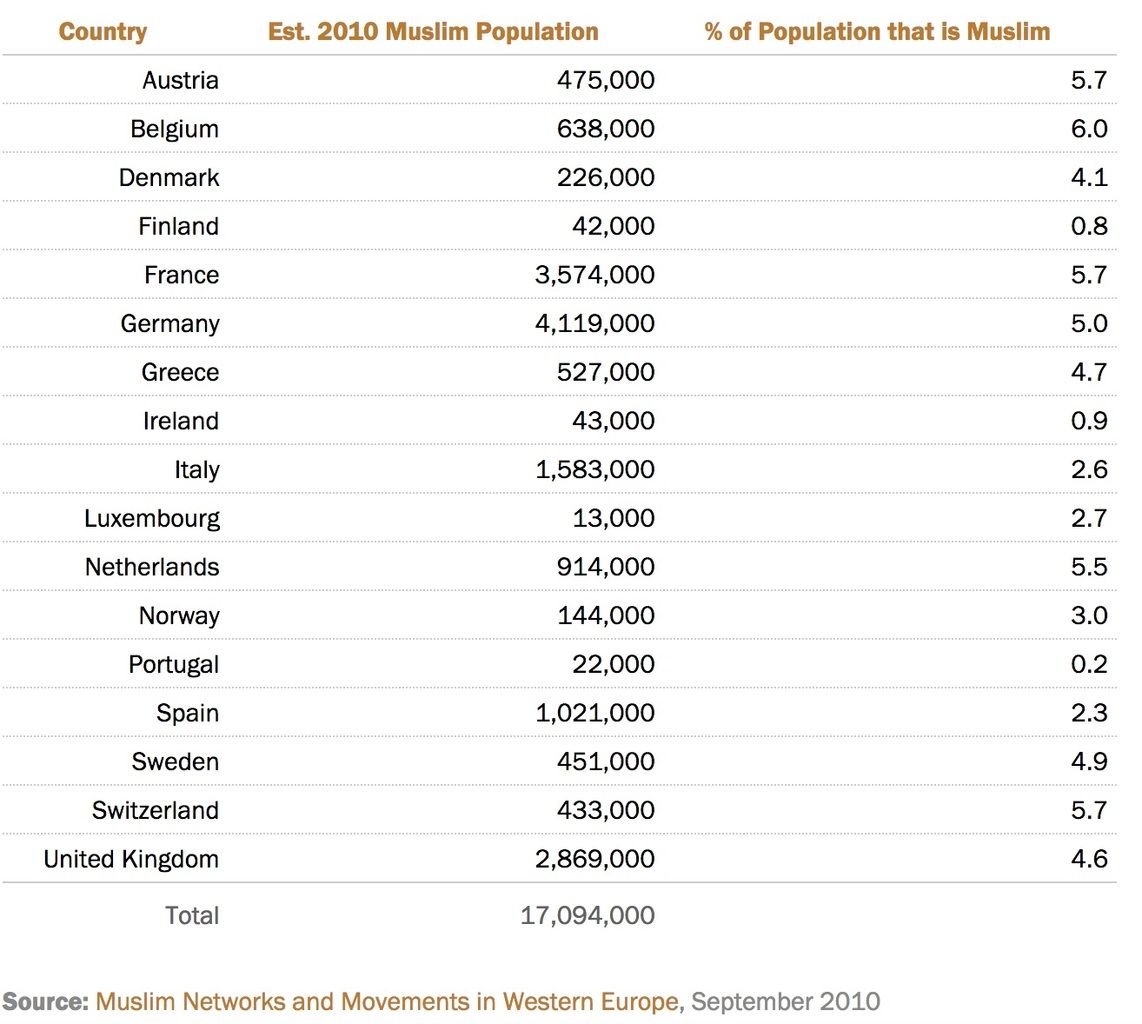Click France's population figure 3,574,000
1142x1024 pixels.
pos(595,275)
